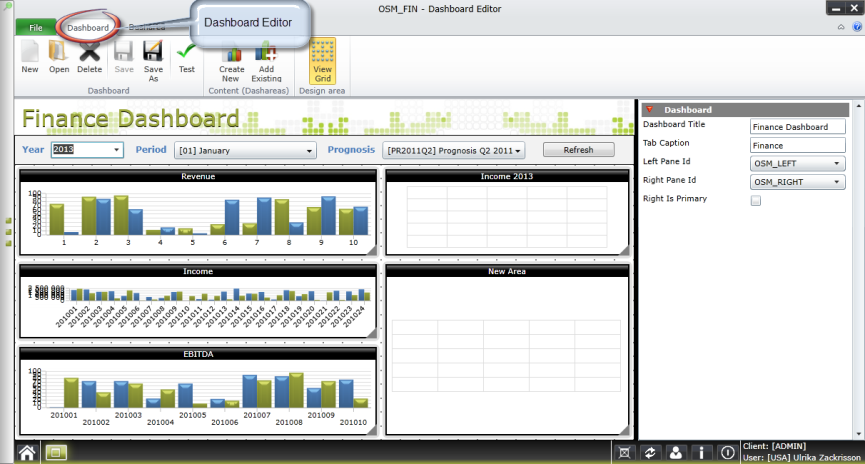The image size is (865, 464).
Task: Go to Home in the bottom bar
Action: [x=26, y=453]
